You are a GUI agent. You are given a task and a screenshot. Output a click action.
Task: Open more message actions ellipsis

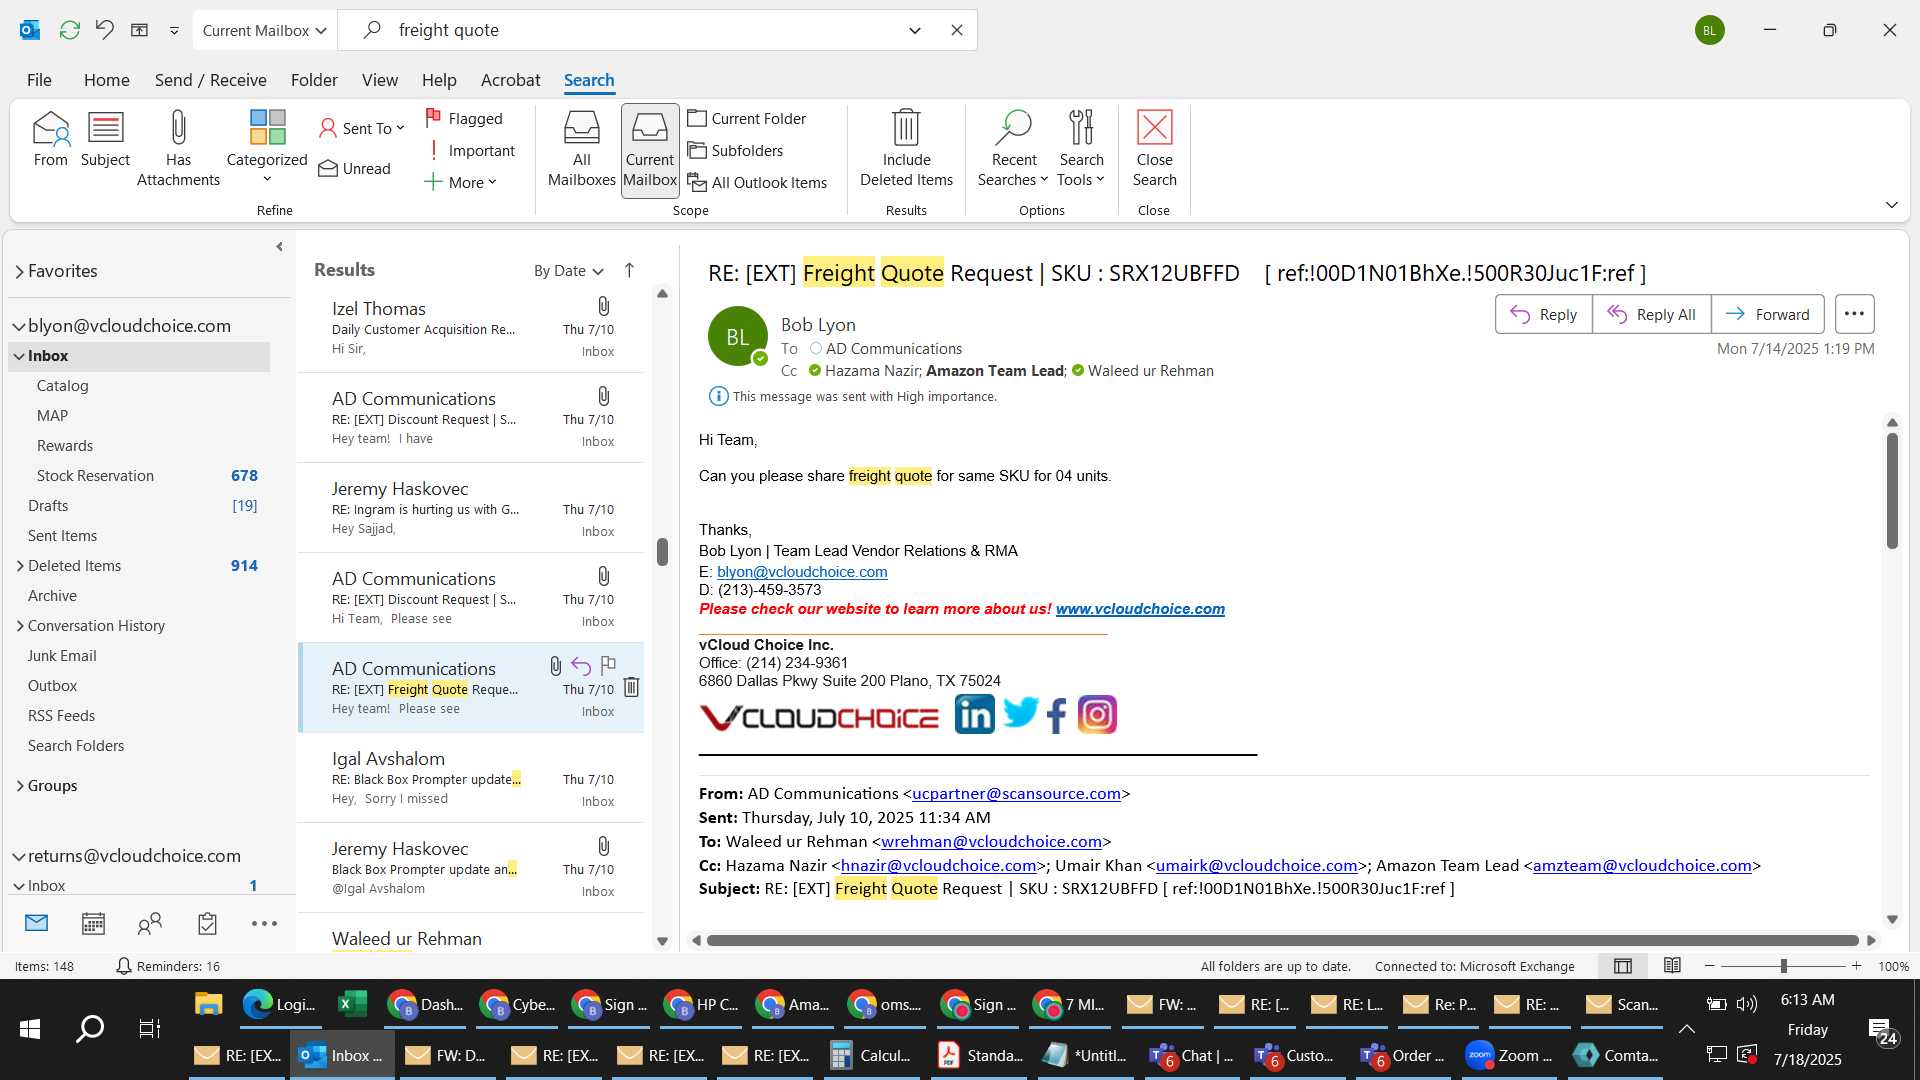click(x=1854, y=314)
